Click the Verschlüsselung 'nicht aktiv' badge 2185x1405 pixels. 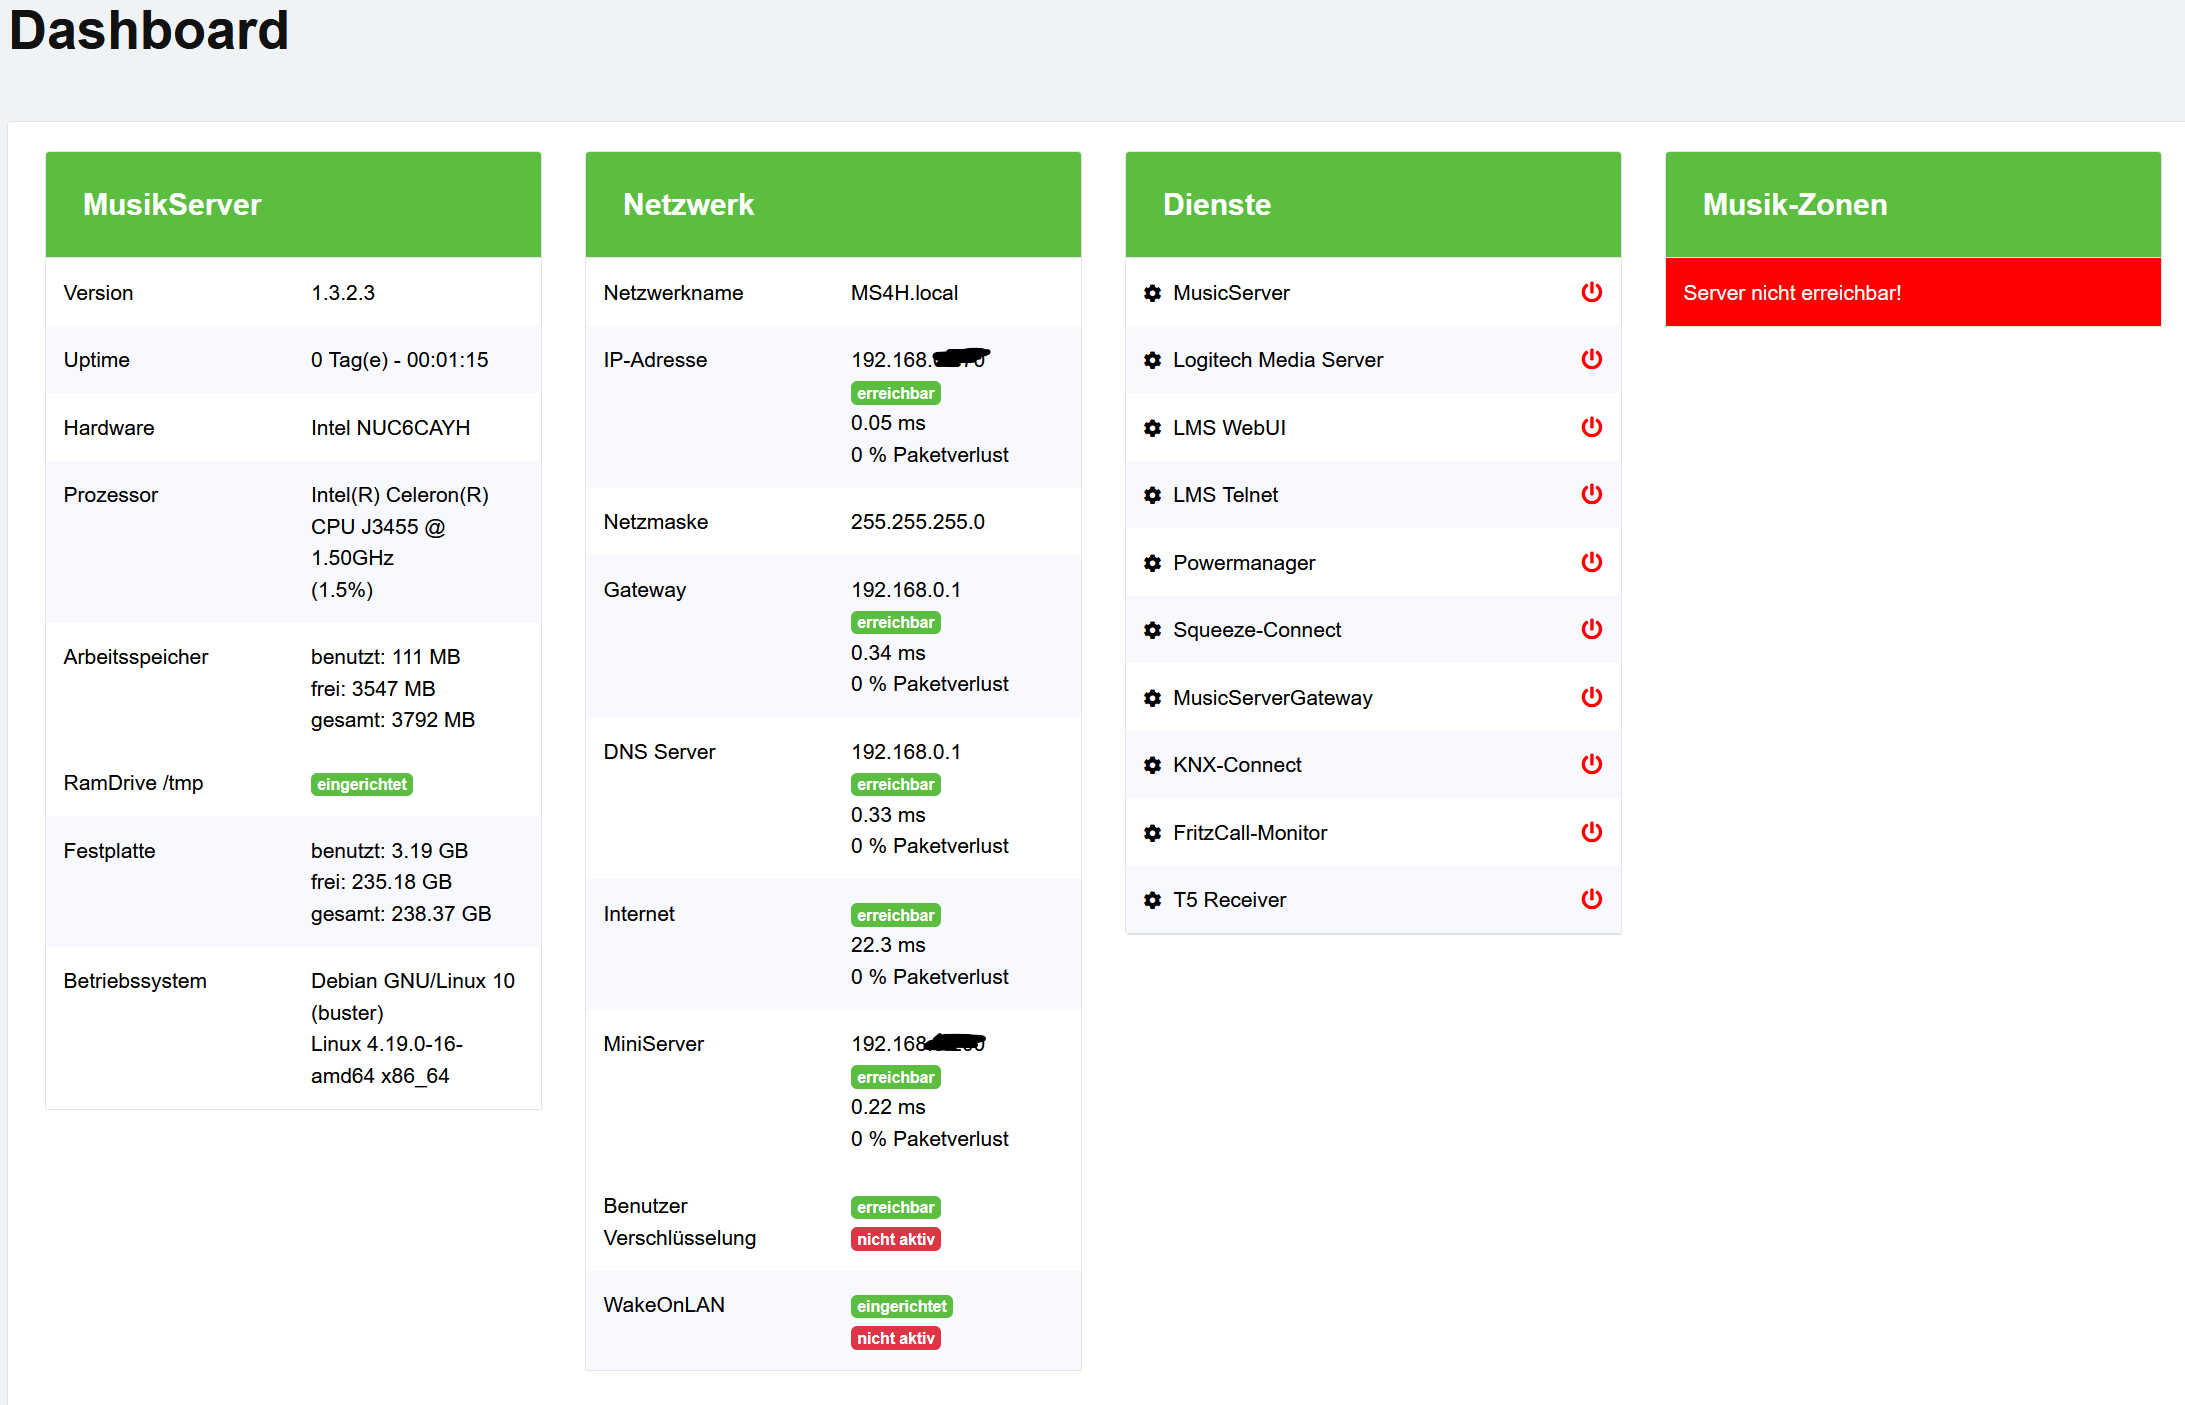pos(895,1239)
